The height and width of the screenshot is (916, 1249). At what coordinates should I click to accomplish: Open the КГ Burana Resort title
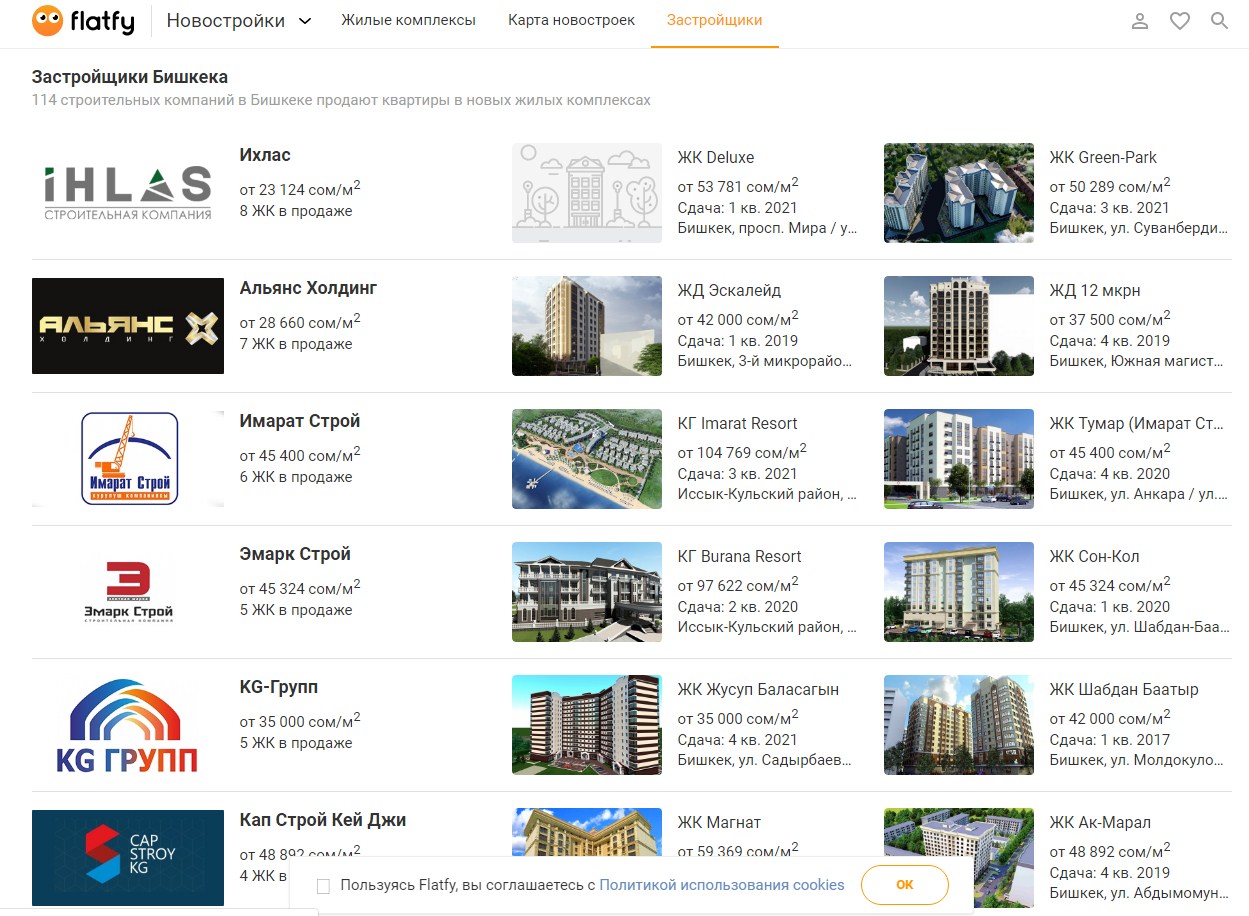740,556
